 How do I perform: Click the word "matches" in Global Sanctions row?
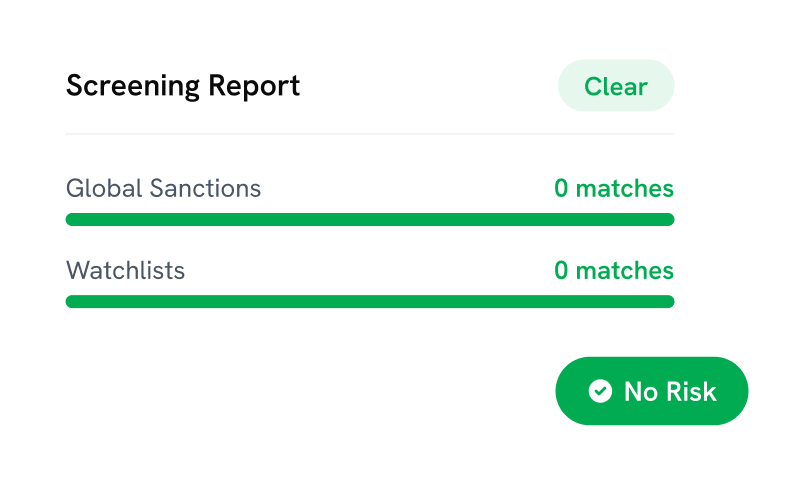pos(625,188)
